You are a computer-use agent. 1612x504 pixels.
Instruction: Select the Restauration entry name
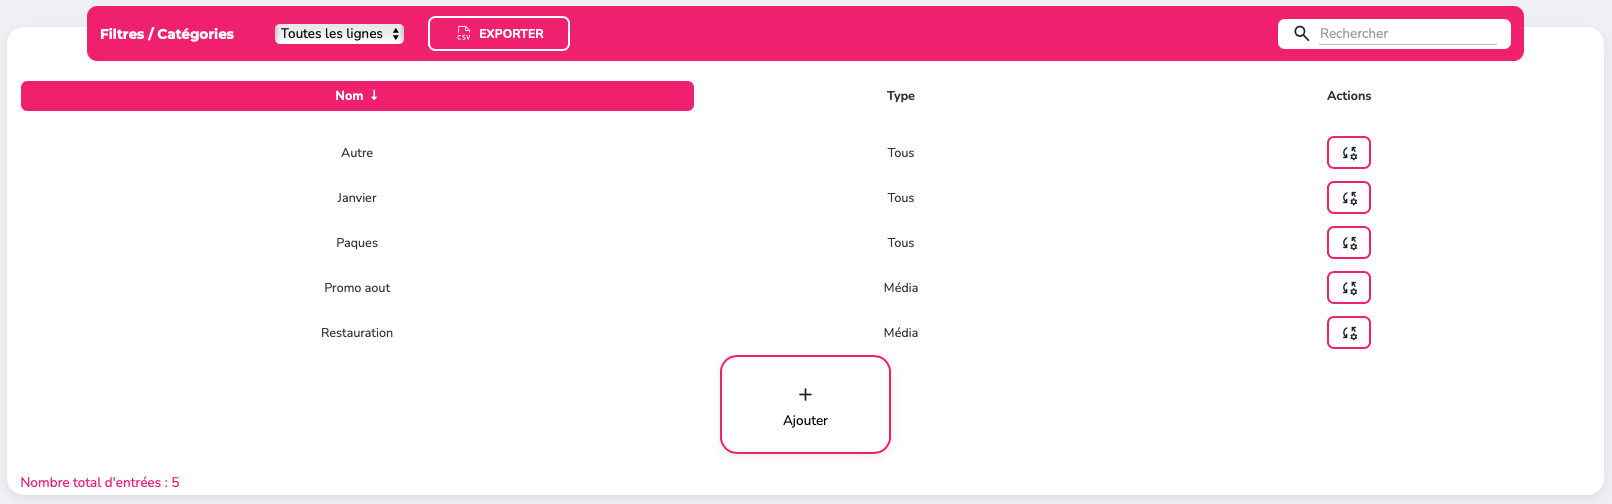coord(357,333)
